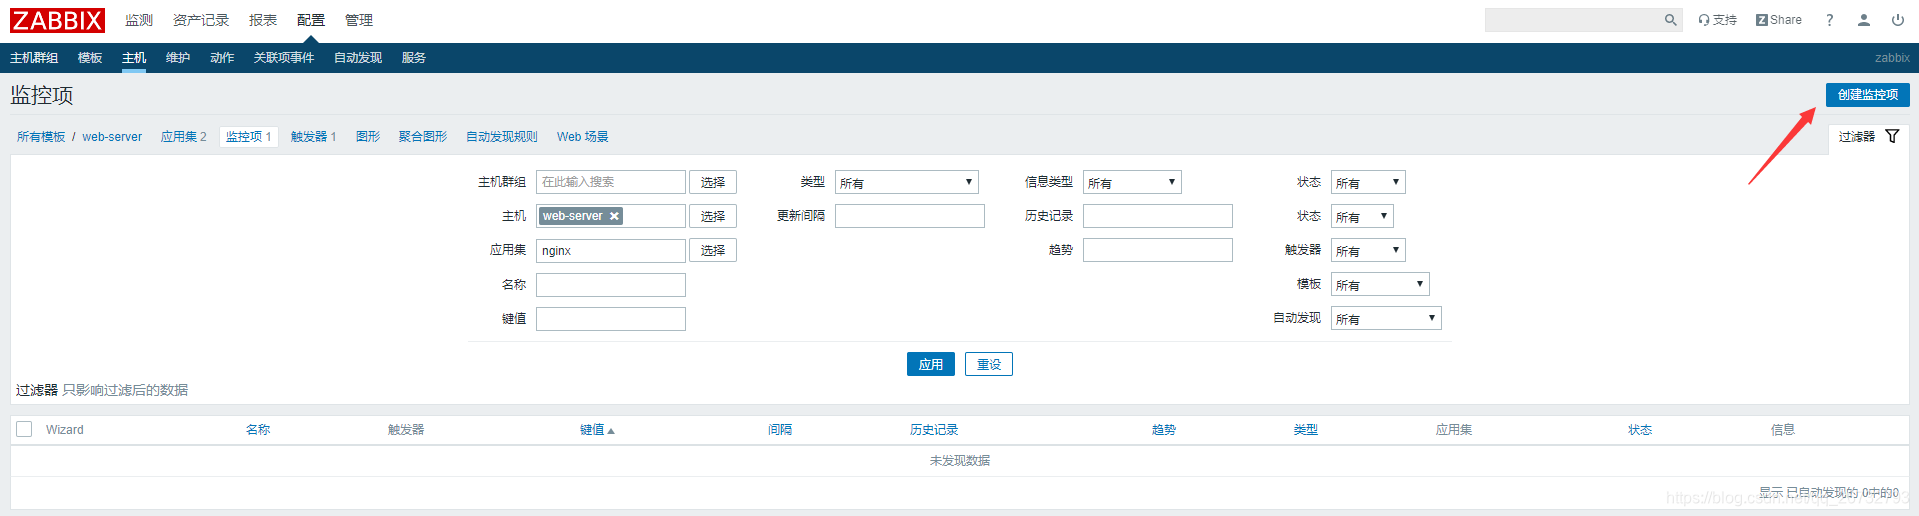Open the 配置 top menu
This screenshot has width=1919, height=516.
(311, 20)
